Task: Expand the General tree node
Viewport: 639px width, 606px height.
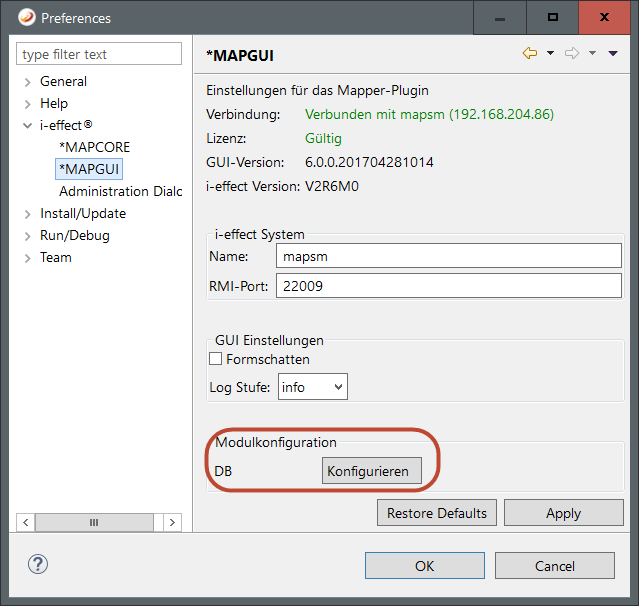Action: tap(27, 82)
